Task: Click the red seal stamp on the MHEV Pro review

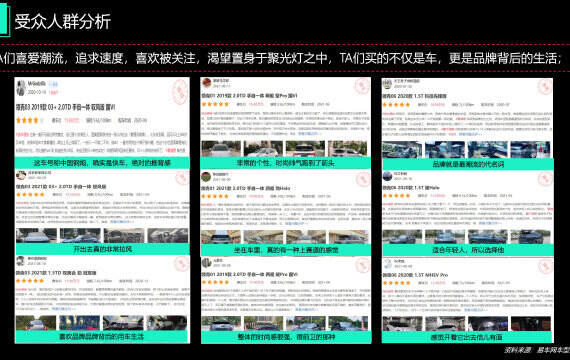Action: pos(545,267)
